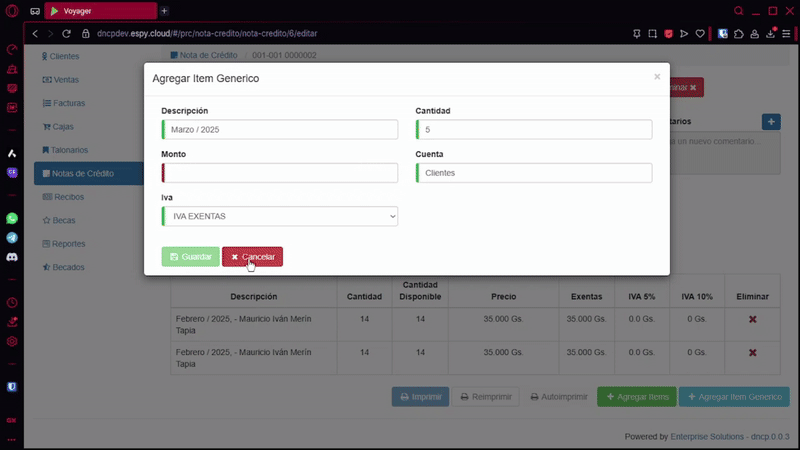This screenshot has width=800, height=450.
Task: Click the Bitwarden shield sidebar icon
Action: (x=12, y=386)
